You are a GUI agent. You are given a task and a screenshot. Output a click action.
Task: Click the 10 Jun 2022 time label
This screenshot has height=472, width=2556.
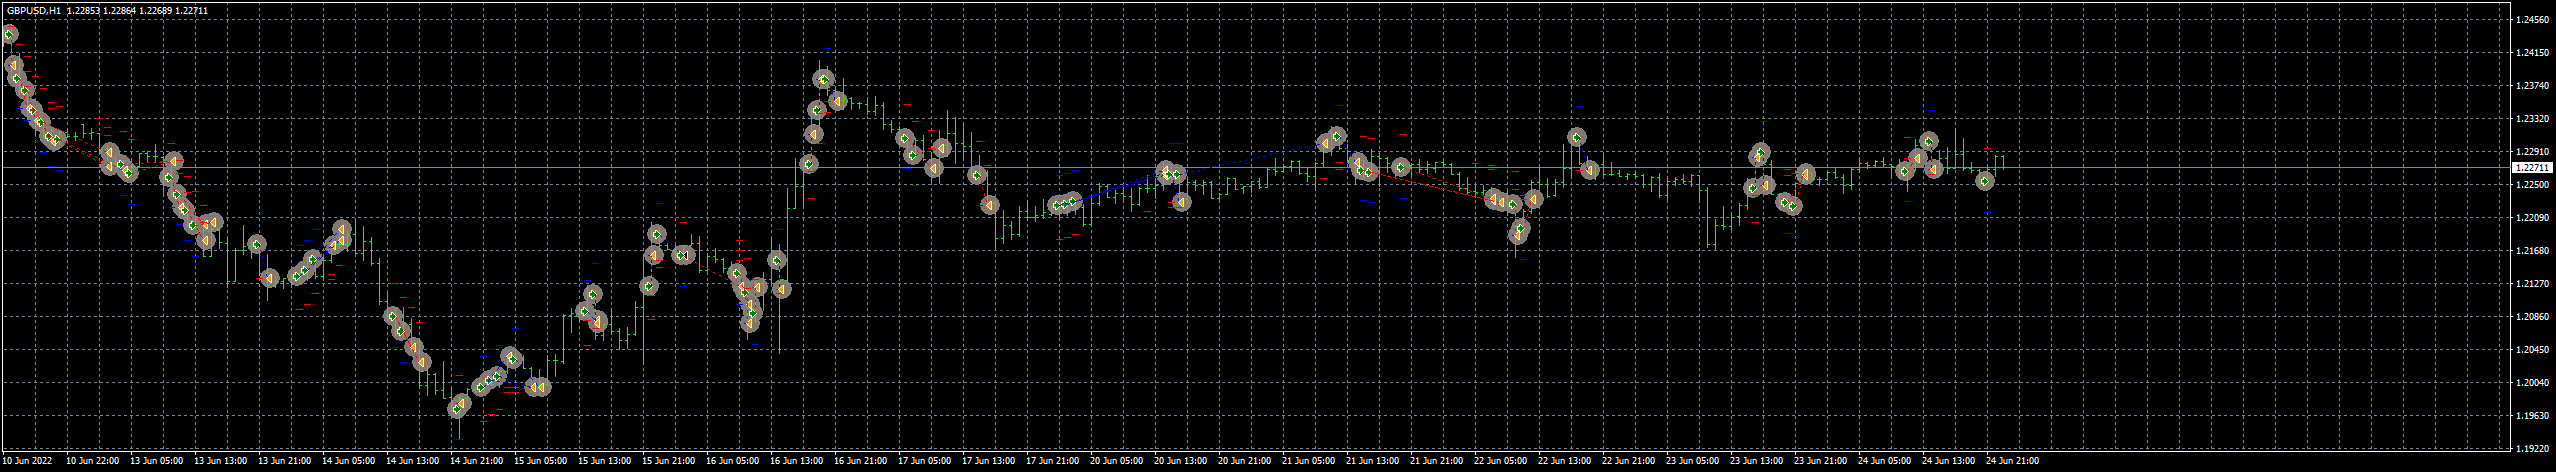pos(28,462)
